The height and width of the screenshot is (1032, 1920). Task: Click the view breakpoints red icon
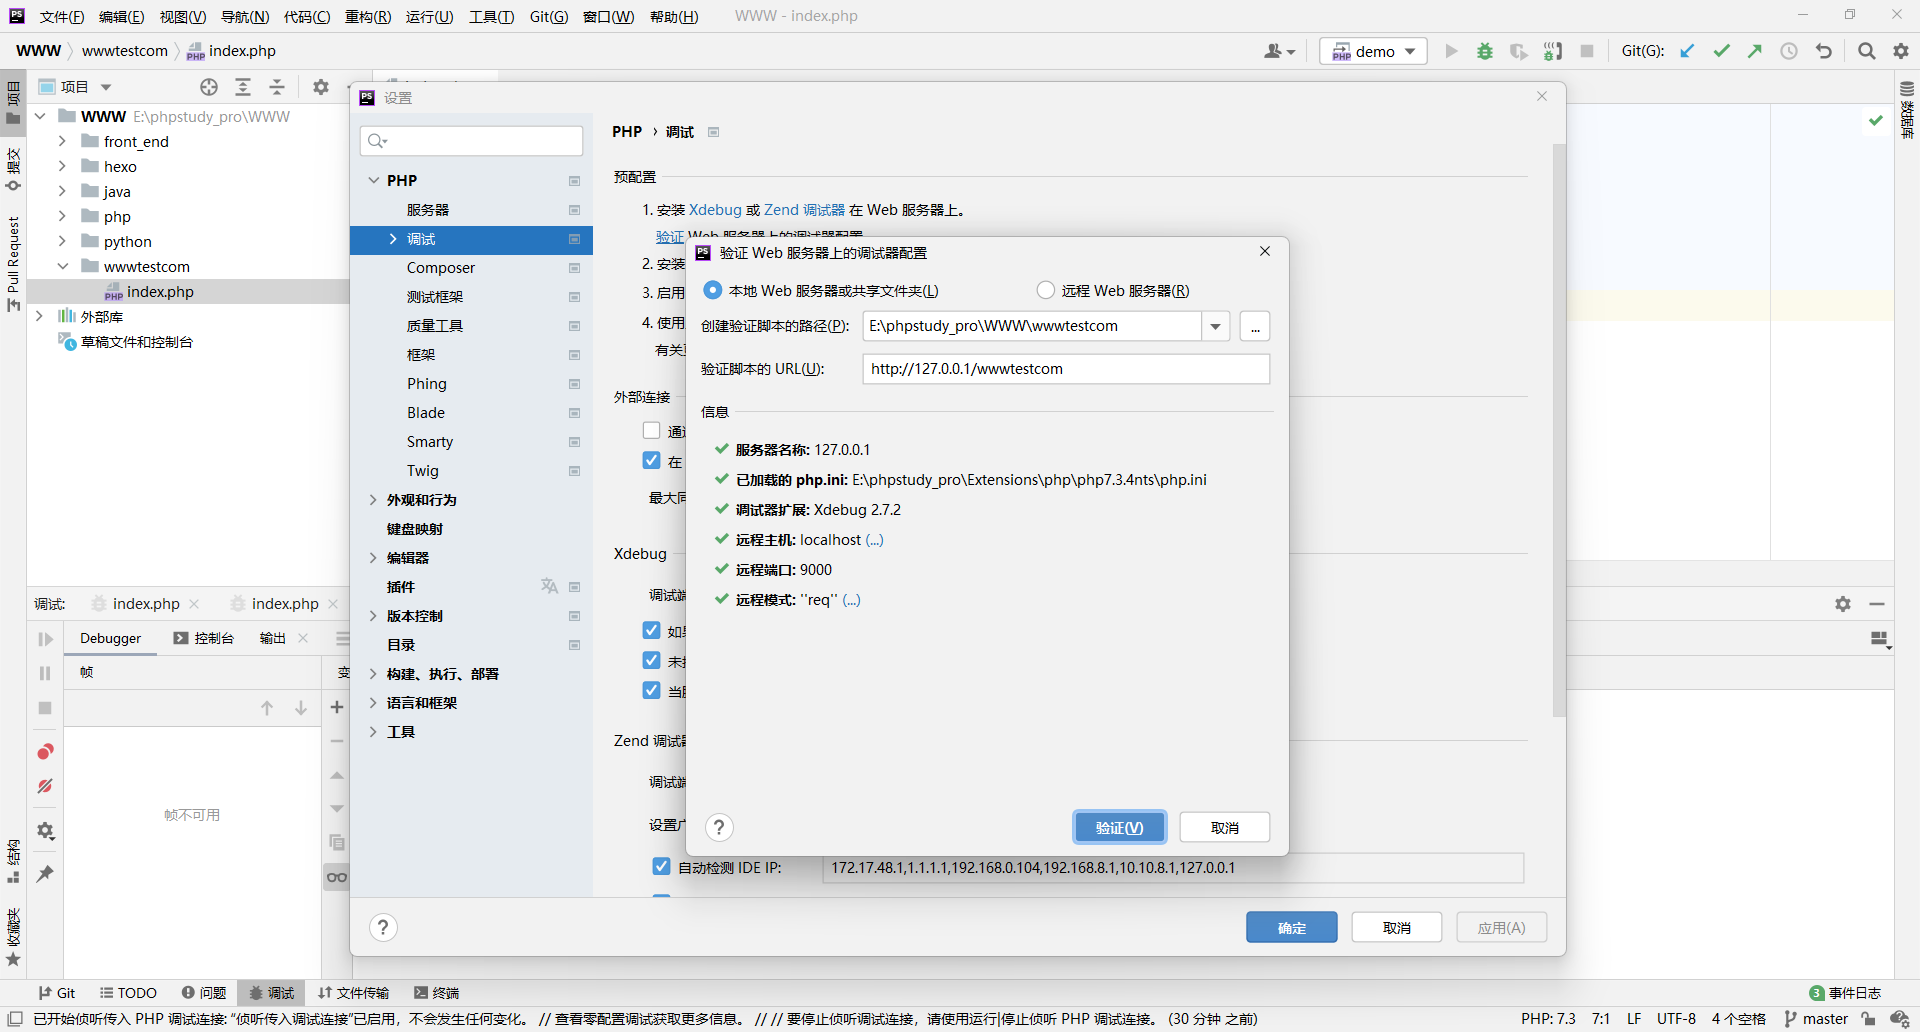point(45,752)
